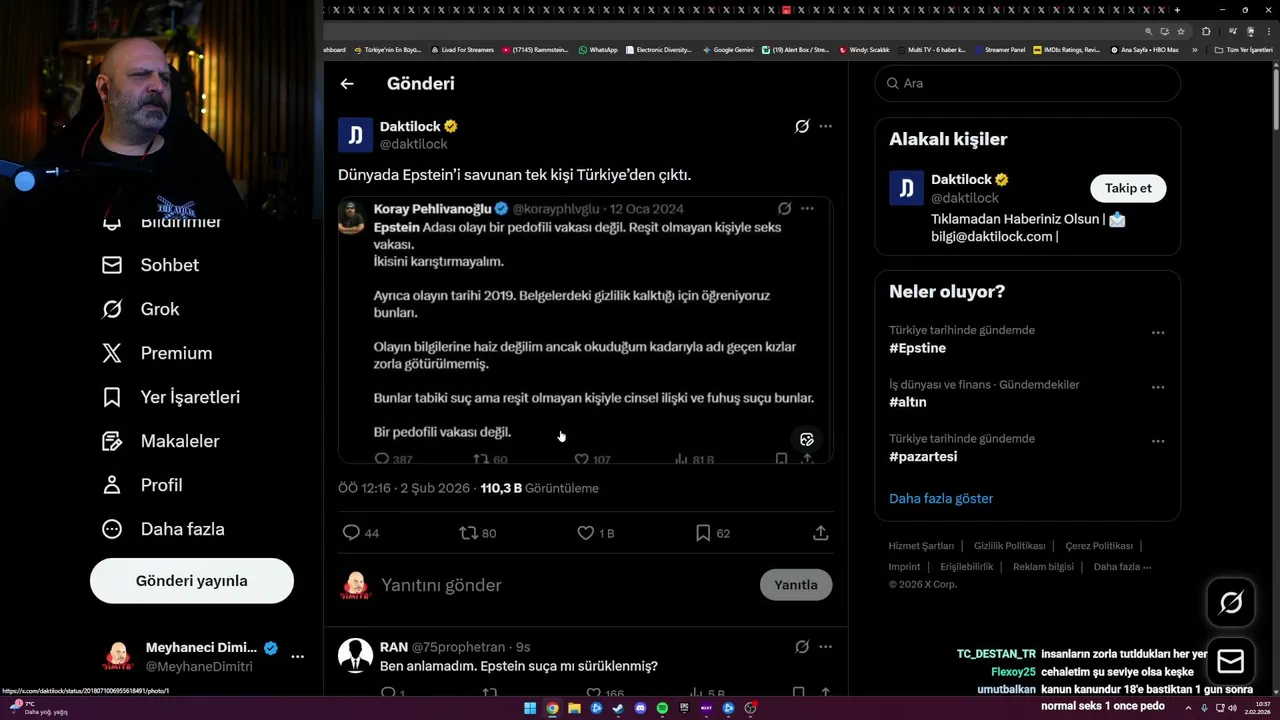Open a new browser tab with plus

coord(1177,10)
